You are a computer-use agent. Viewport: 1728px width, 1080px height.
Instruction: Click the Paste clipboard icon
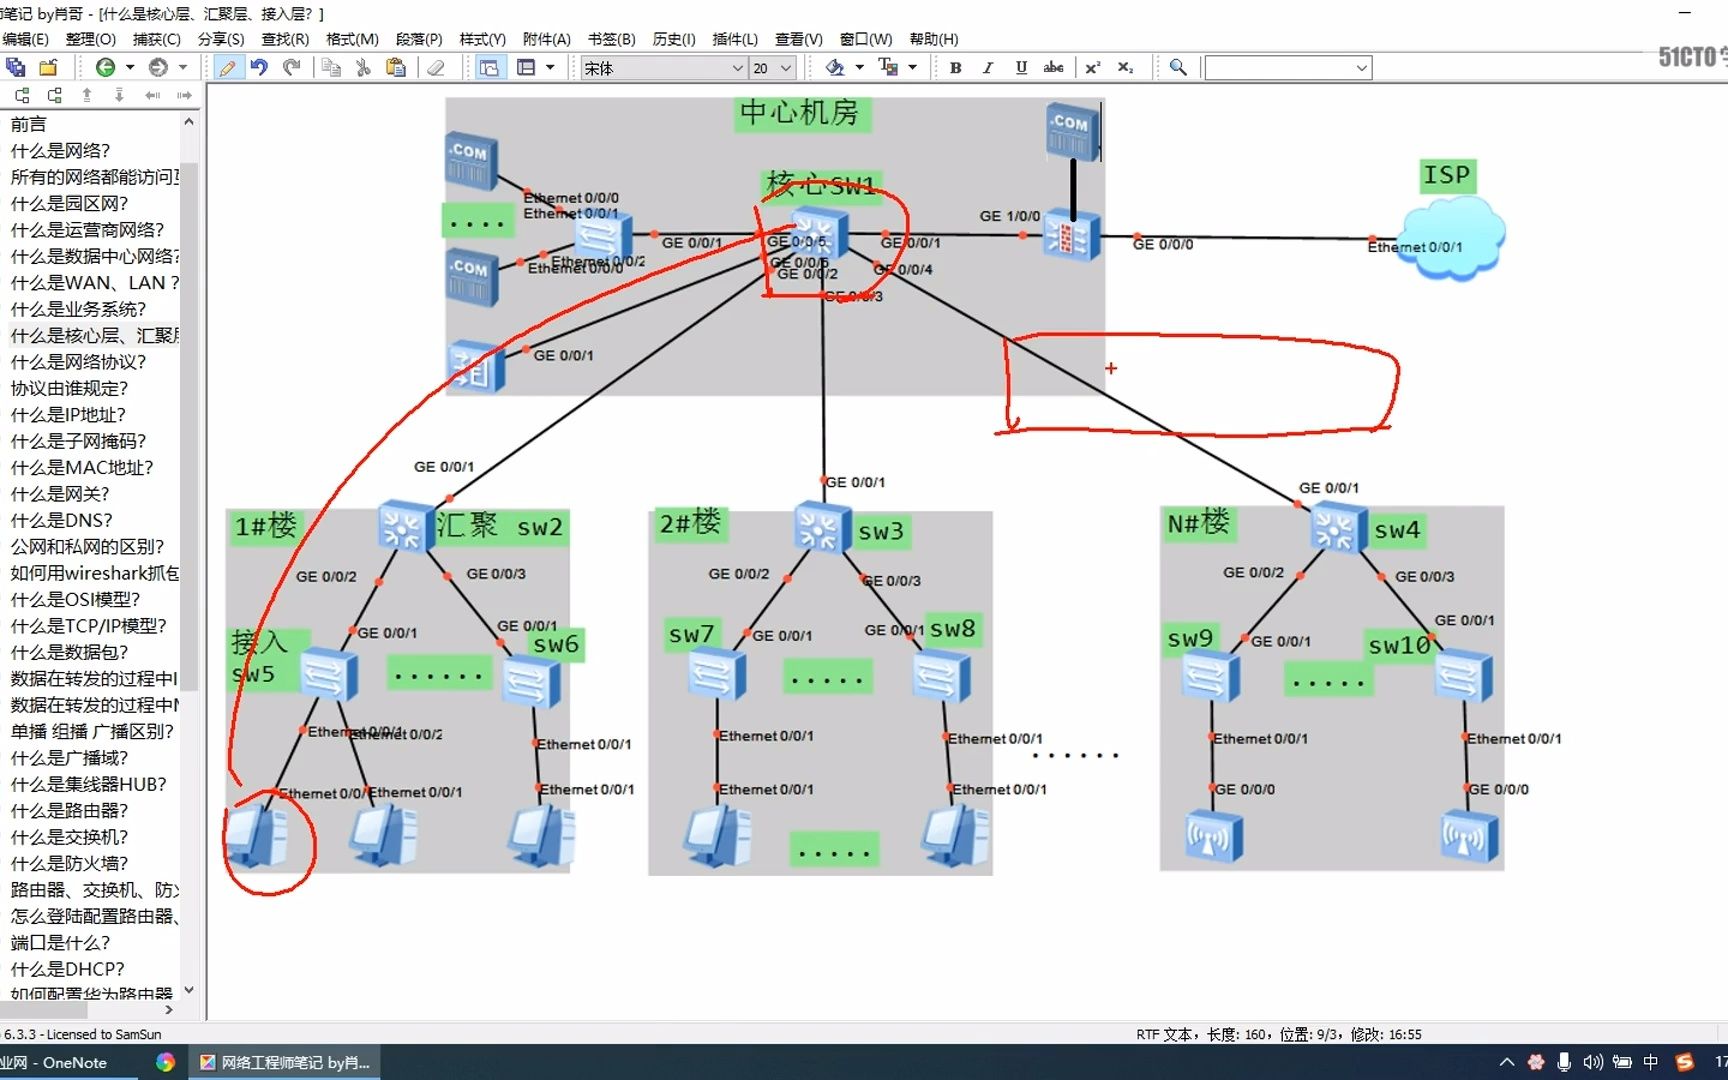396,67
